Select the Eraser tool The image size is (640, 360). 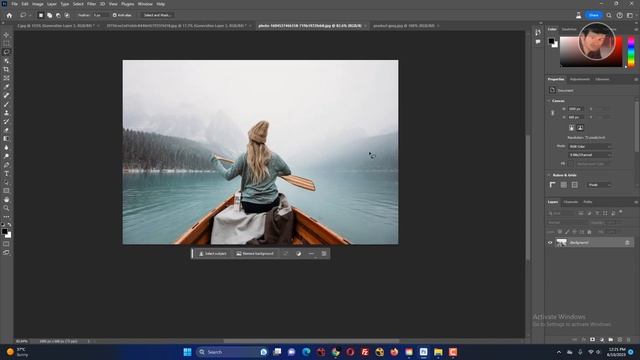6,130
